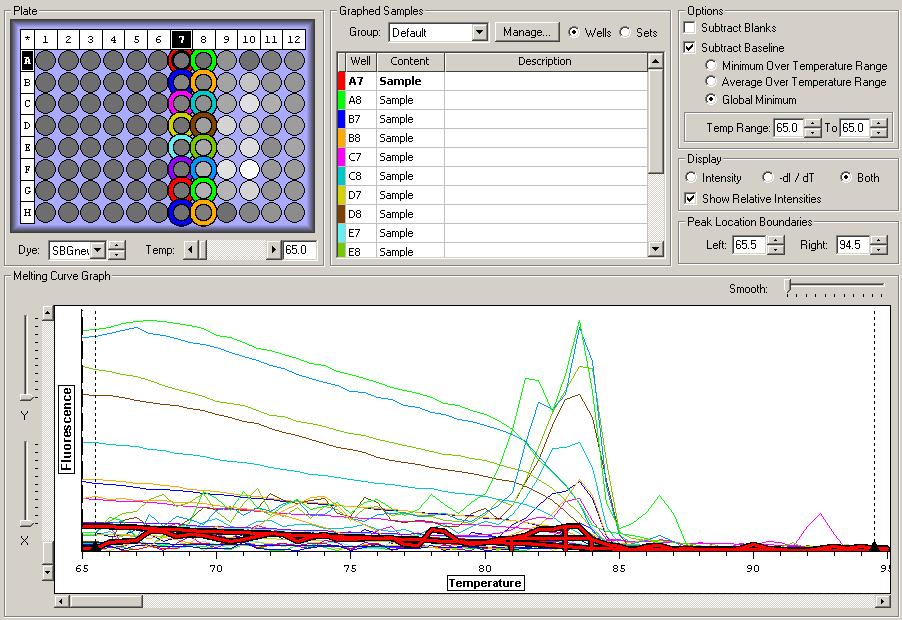Select well C7 with magenta ring
Screen dimensions: 902x620
[x=181, y=104]
